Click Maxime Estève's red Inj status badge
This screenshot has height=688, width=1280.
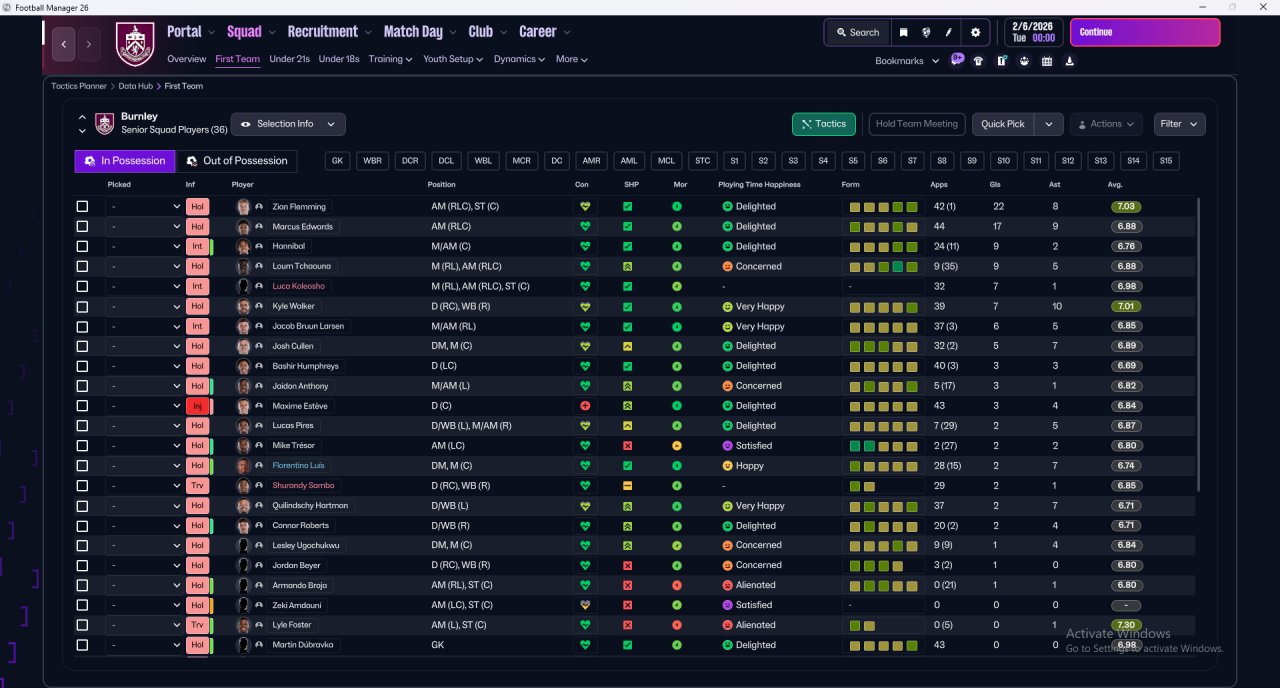[x=197, y=406]
